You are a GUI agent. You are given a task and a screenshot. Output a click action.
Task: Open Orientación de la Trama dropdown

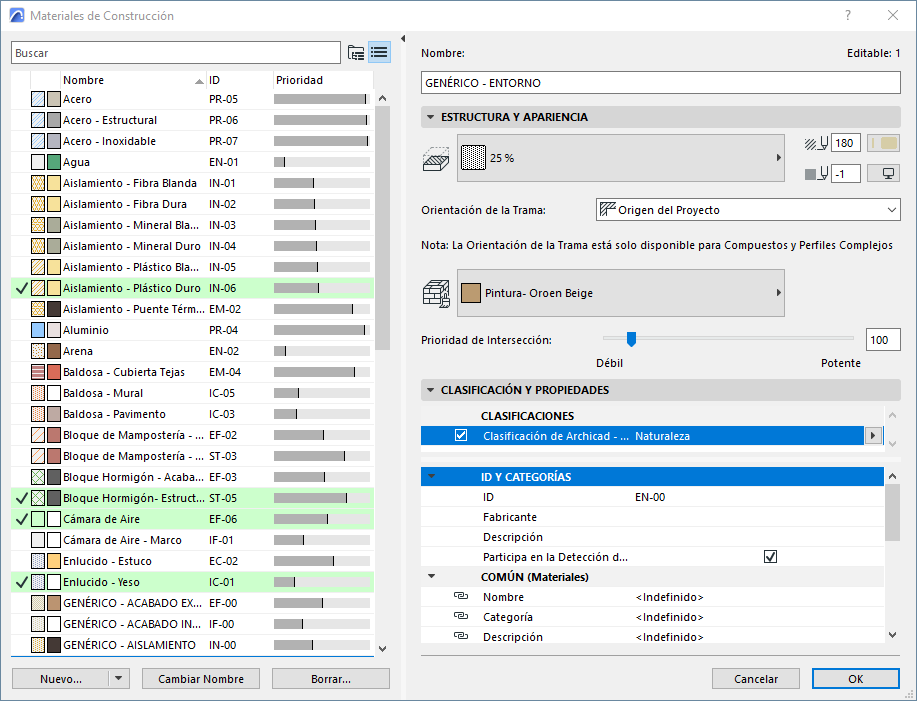(748, 210)
